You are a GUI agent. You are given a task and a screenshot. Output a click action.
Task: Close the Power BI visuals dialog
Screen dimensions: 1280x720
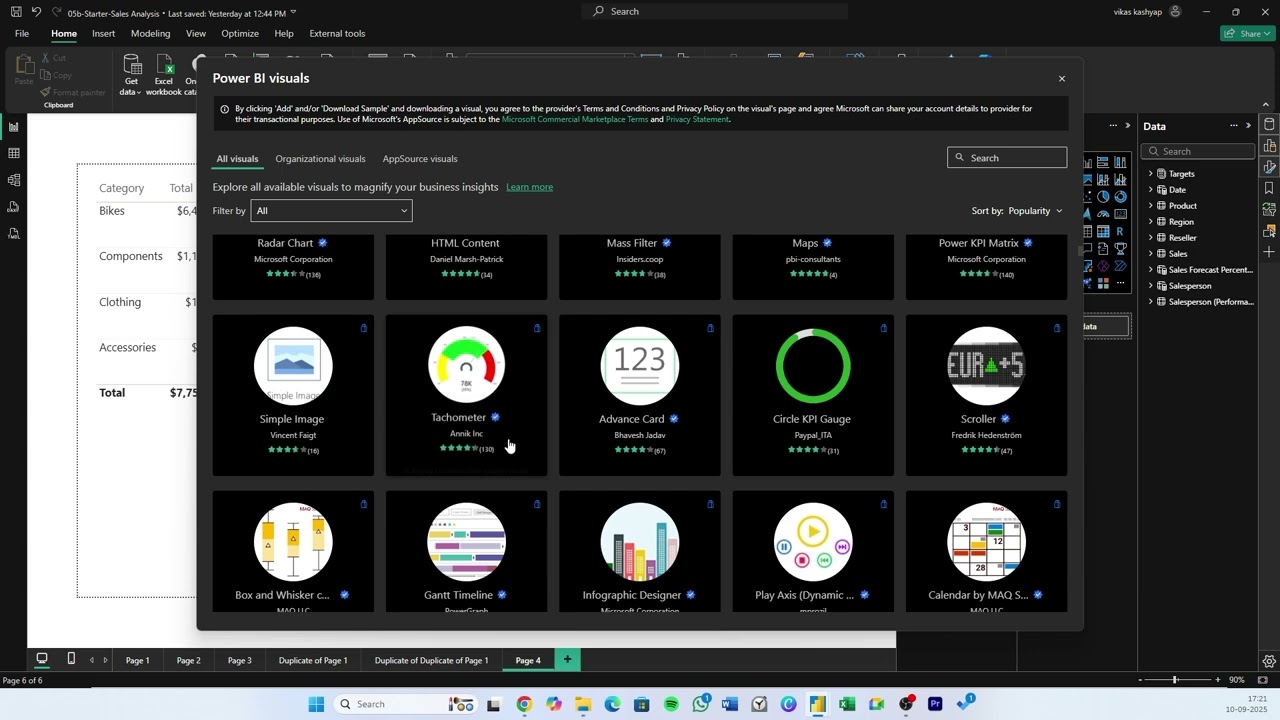click(1062, 78)
